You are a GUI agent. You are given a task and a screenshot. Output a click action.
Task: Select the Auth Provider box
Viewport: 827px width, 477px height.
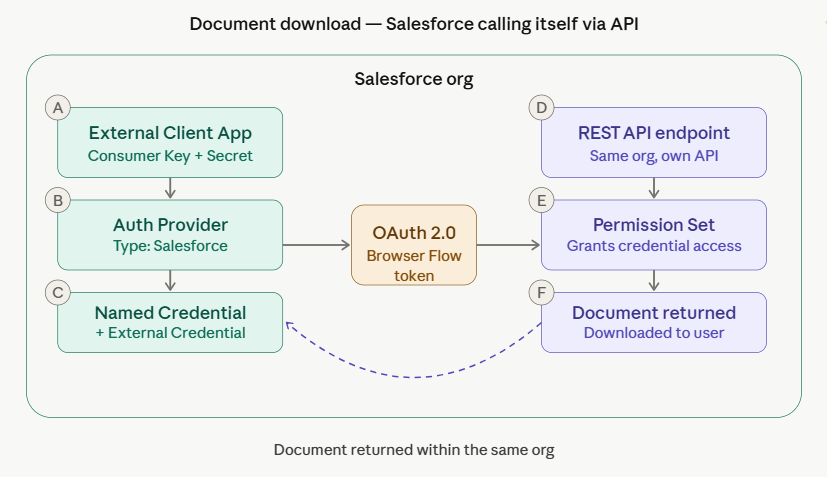pyautogui.click(x=170, y=235)
